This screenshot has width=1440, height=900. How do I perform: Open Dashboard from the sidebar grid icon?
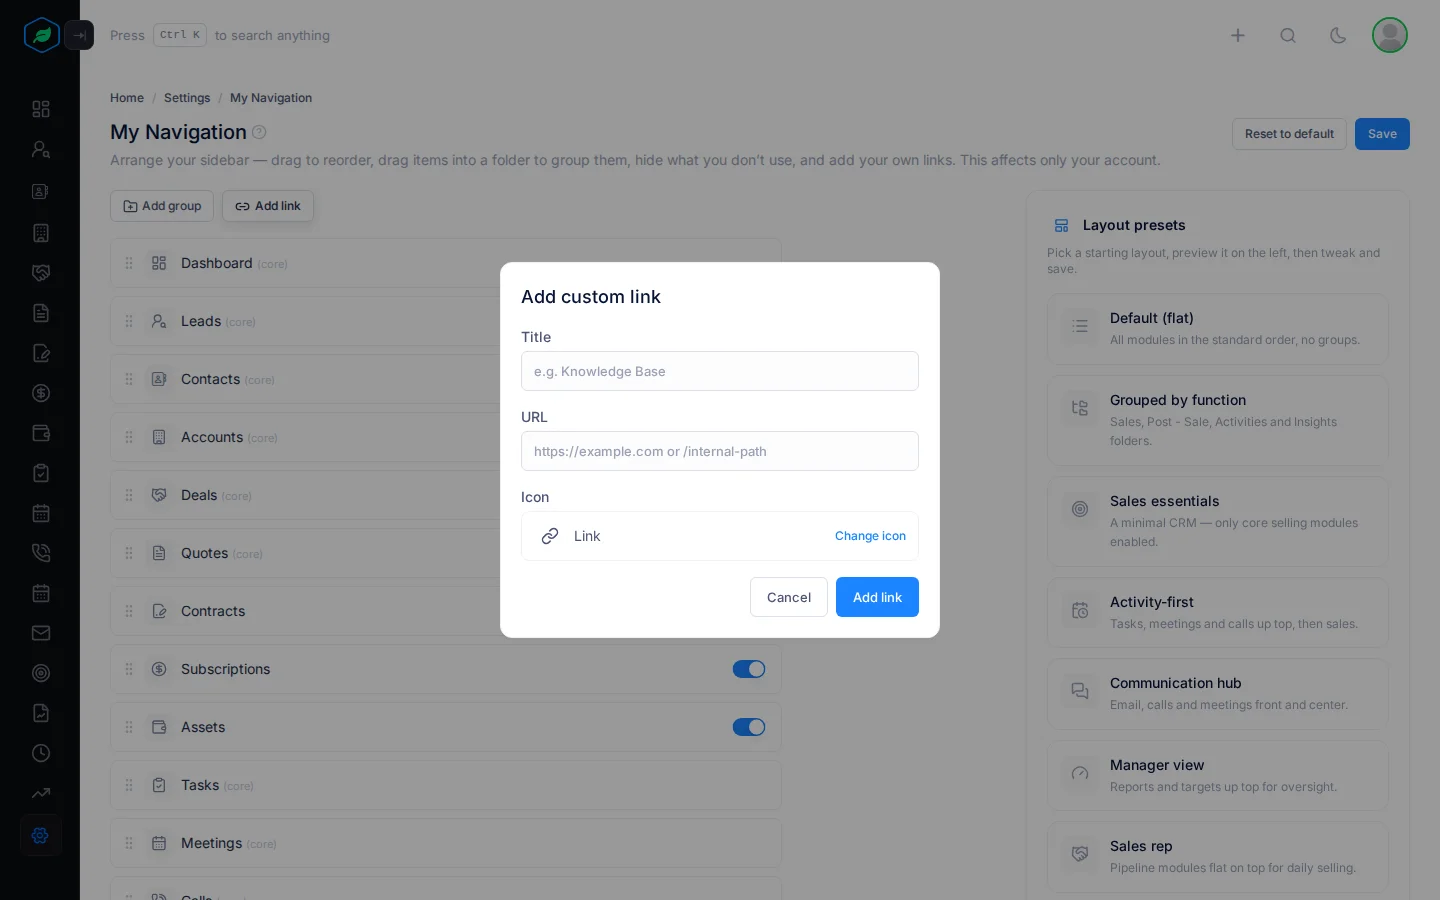point(41,109)
